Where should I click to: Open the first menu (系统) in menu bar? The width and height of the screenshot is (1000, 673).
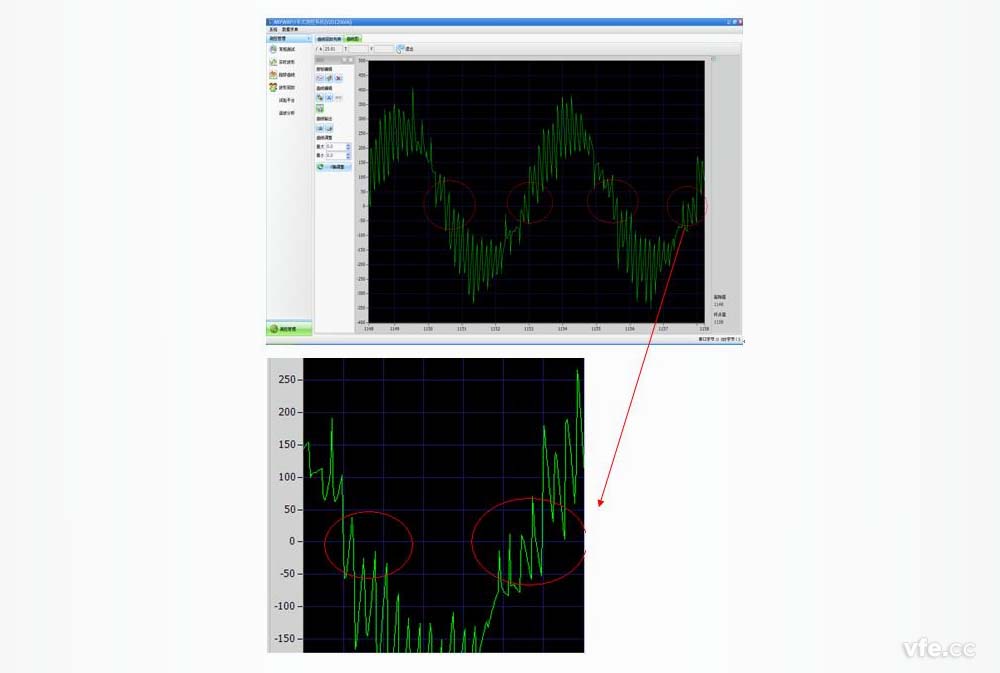[273, 29]
